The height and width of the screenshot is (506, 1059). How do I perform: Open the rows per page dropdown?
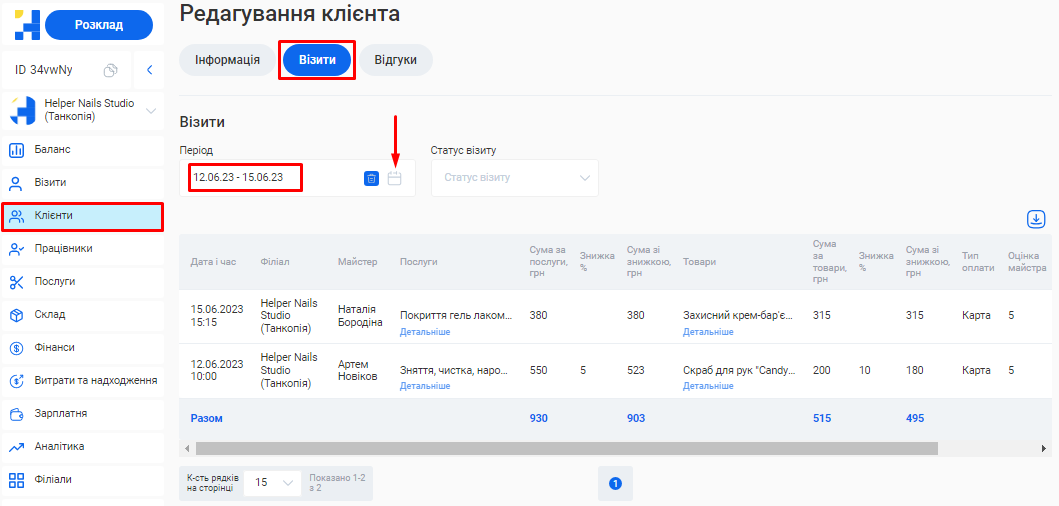pos(272,482)
